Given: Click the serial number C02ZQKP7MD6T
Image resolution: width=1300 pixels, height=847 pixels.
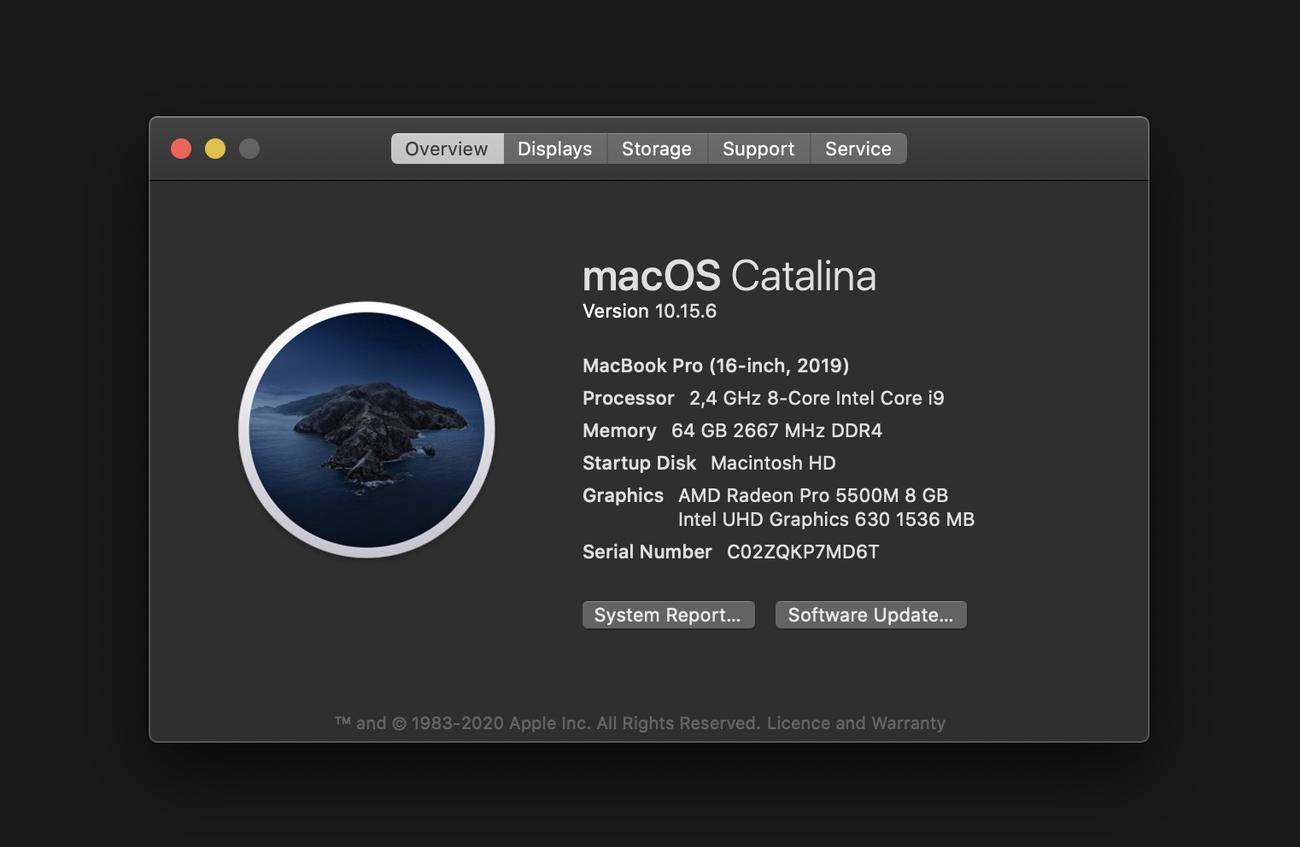Looking at the screenshot, I should (x=802, y=552).
